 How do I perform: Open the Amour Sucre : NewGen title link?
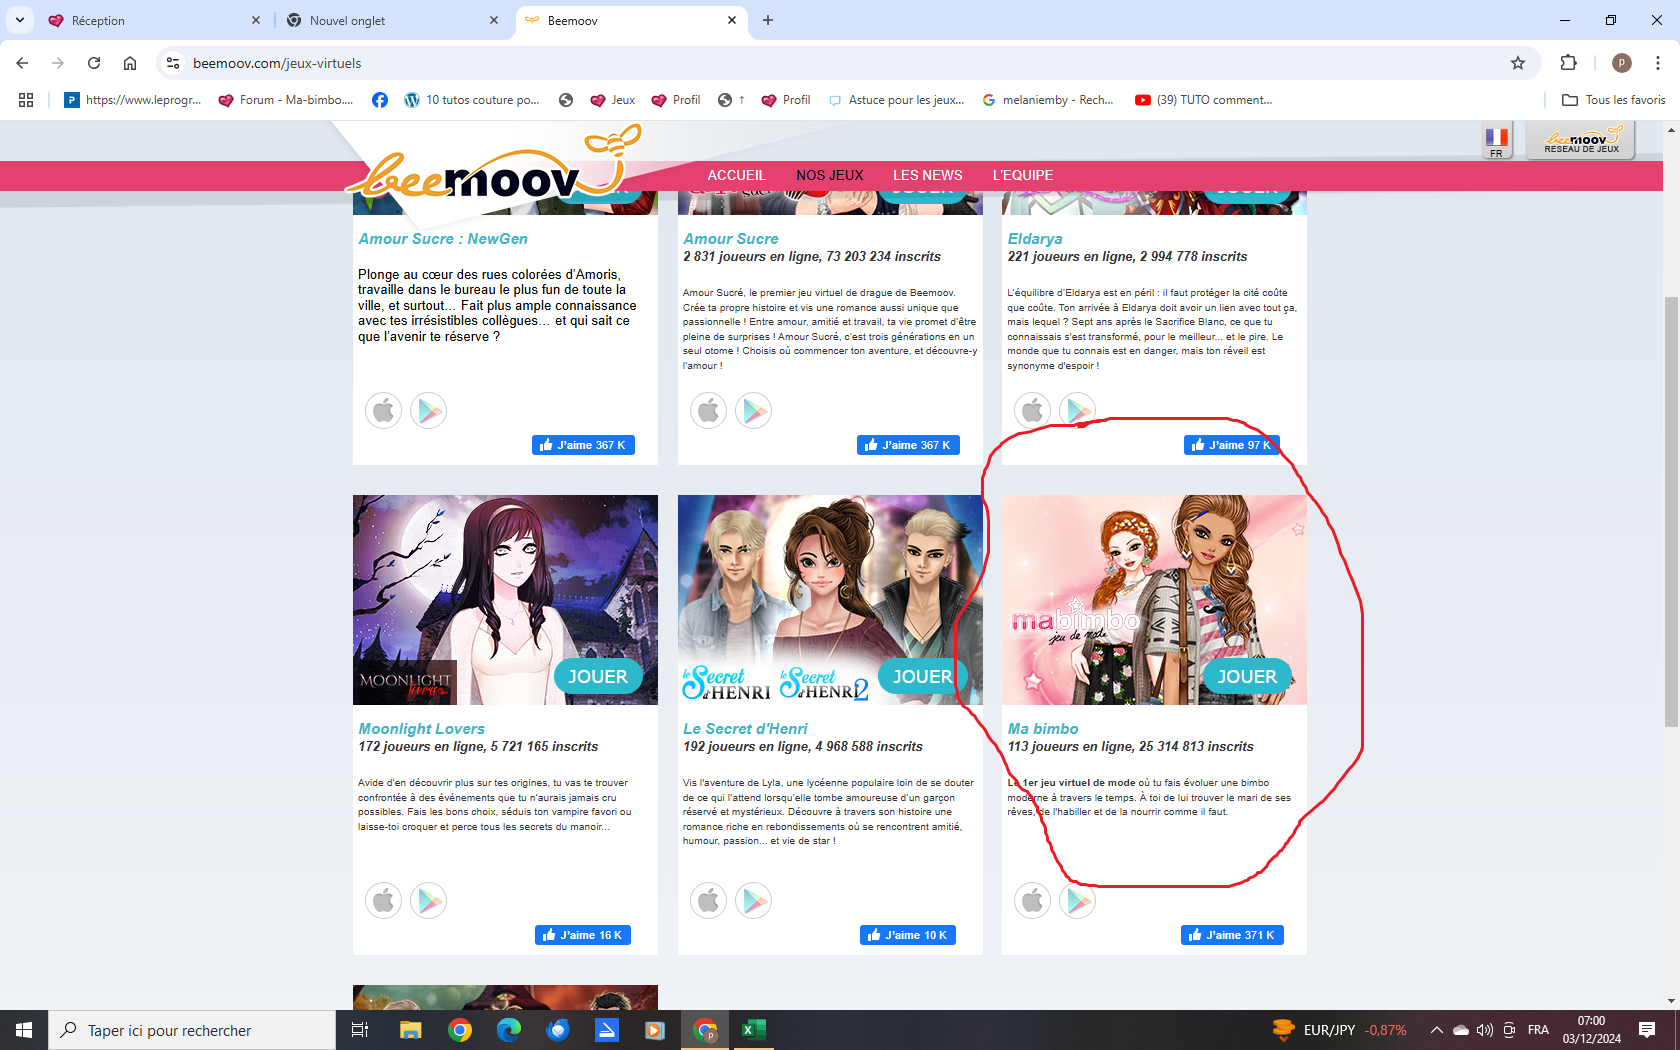point(443,239)
